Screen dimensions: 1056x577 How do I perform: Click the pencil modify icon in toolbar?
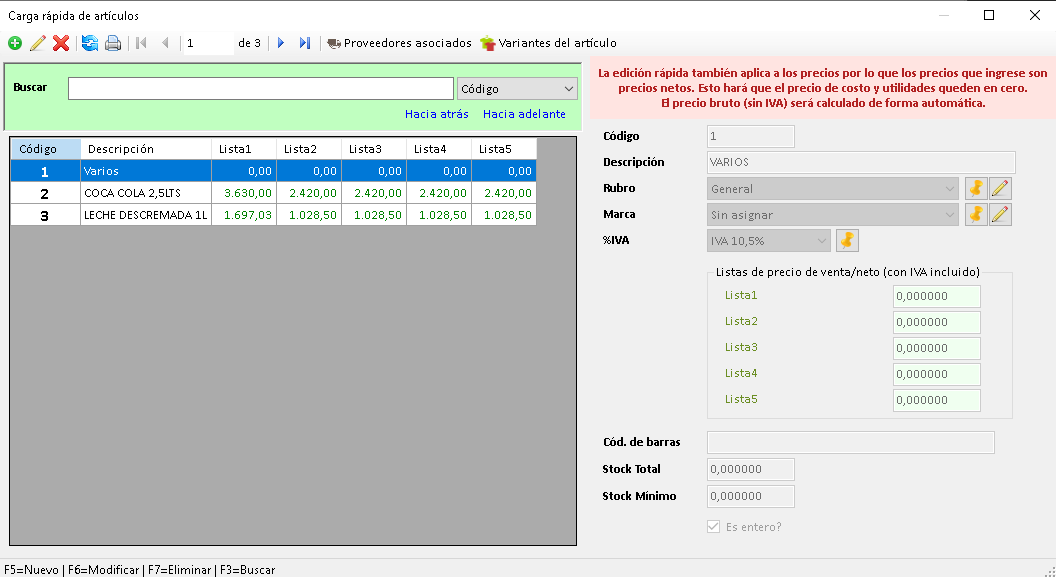click(x=38, y=43)
